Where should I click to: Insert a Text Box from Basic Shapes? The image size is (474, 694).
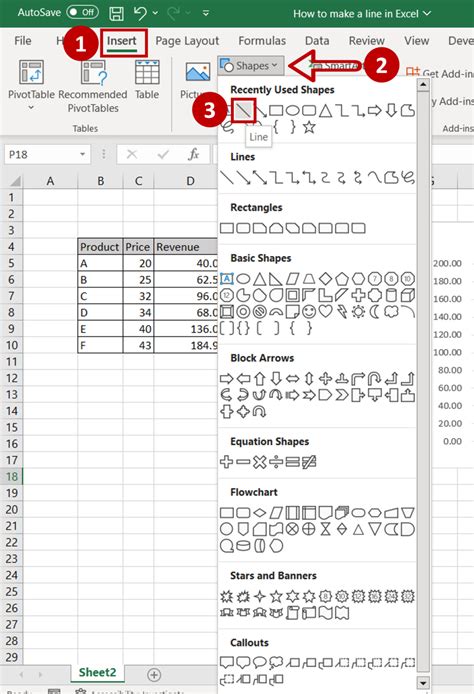(x=227, y=279)
